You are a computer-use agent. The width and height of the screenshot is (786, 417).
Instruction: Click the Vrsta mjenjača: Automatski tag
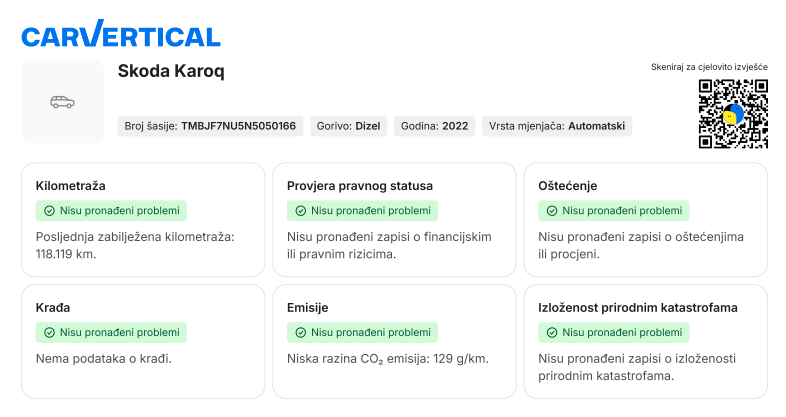556,126
